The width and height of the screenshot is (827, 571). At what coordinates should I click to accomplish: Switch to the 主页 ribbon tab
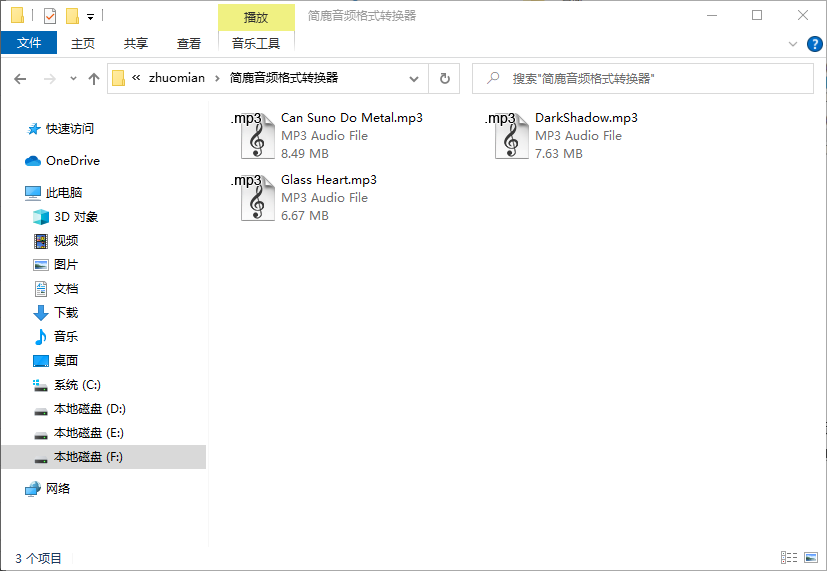click(x=83, y=43)
